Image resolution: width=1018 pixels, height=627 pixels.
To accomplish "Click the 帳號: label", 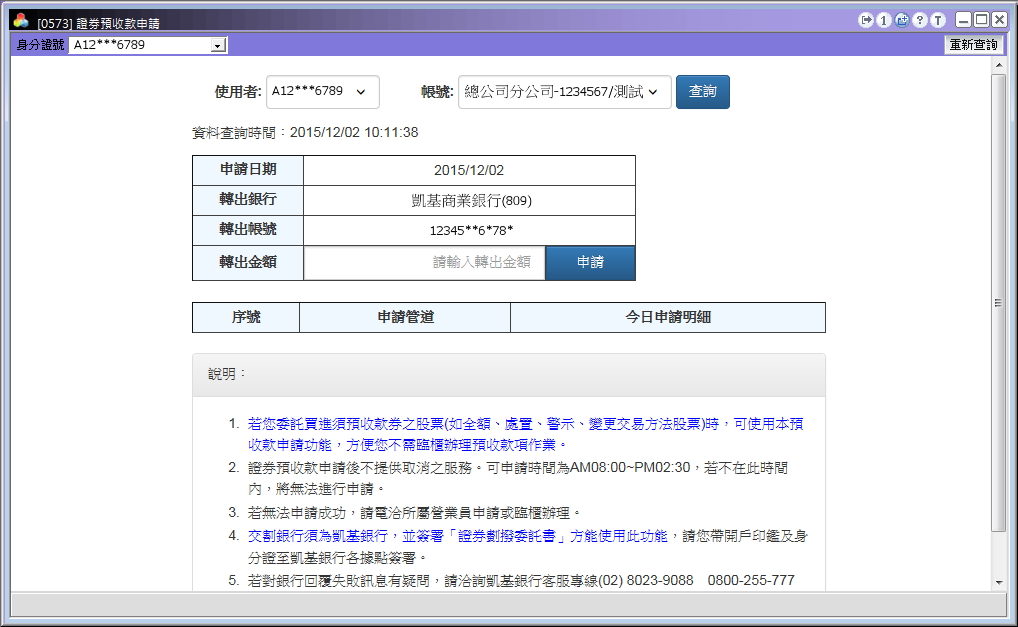I will (x=437, y=92).
